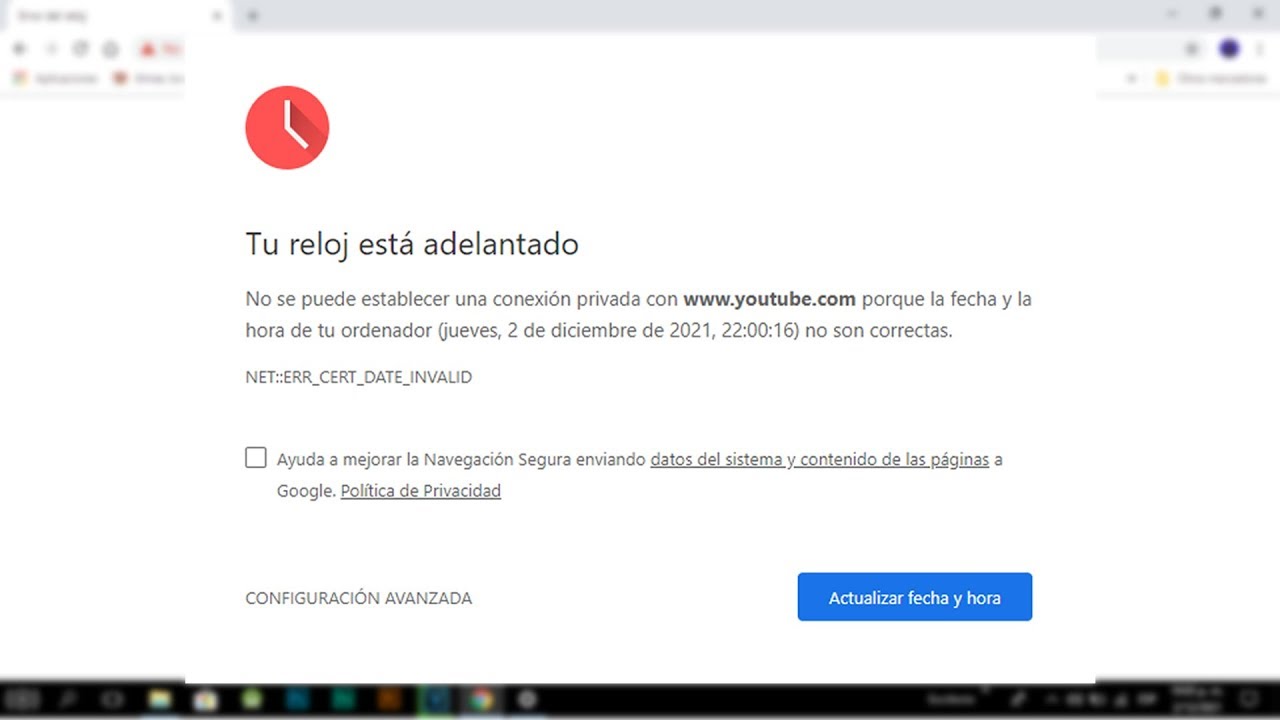Click the Windows Start button
Viewport: 1280px width, 720px height.
(20, 700)
